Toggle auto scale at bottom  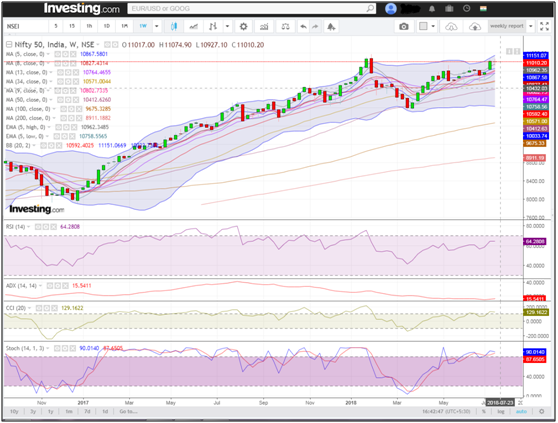521,412
